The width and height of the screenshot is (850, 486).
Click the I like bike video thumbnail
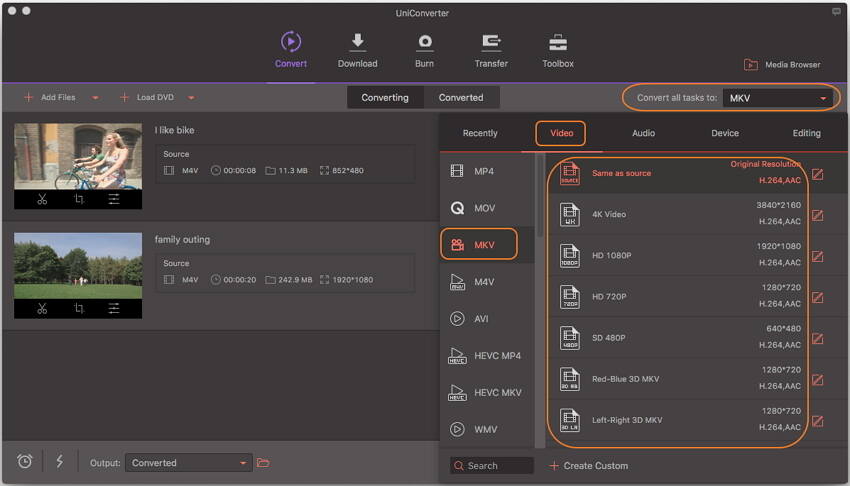78,156
